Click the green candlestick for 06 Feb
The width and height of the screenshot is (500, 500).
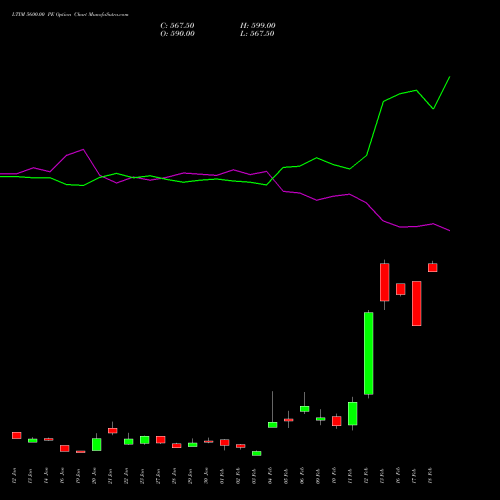[x=305, y=409]
